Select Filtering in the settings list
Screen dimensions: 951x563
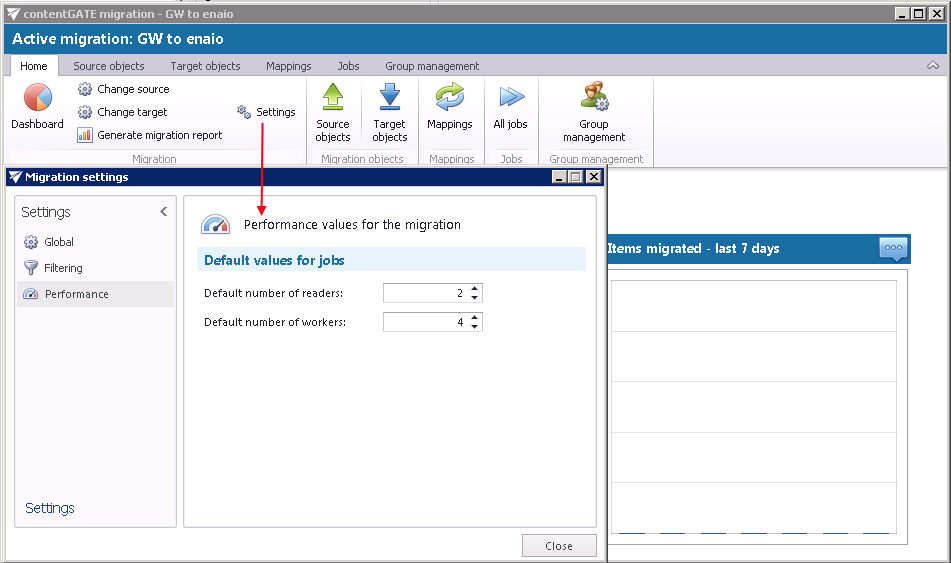pyautogui.click(x=63, y=268)
